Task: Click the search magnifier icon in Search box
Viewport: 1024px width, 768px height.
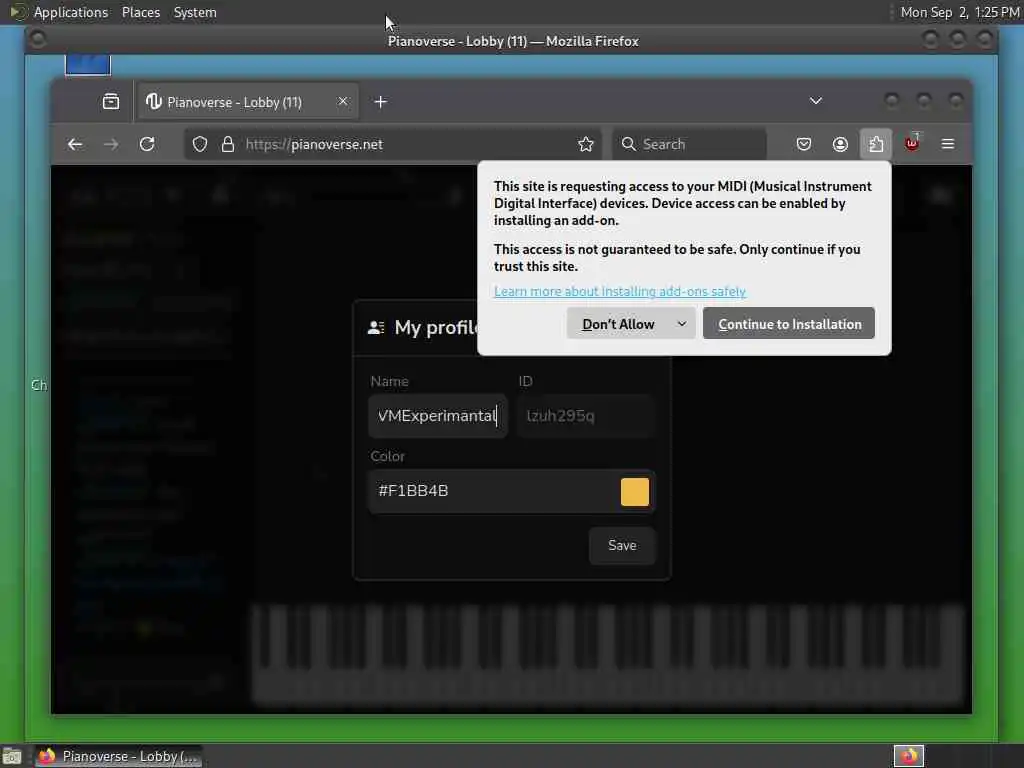Action: pos(629,144)
